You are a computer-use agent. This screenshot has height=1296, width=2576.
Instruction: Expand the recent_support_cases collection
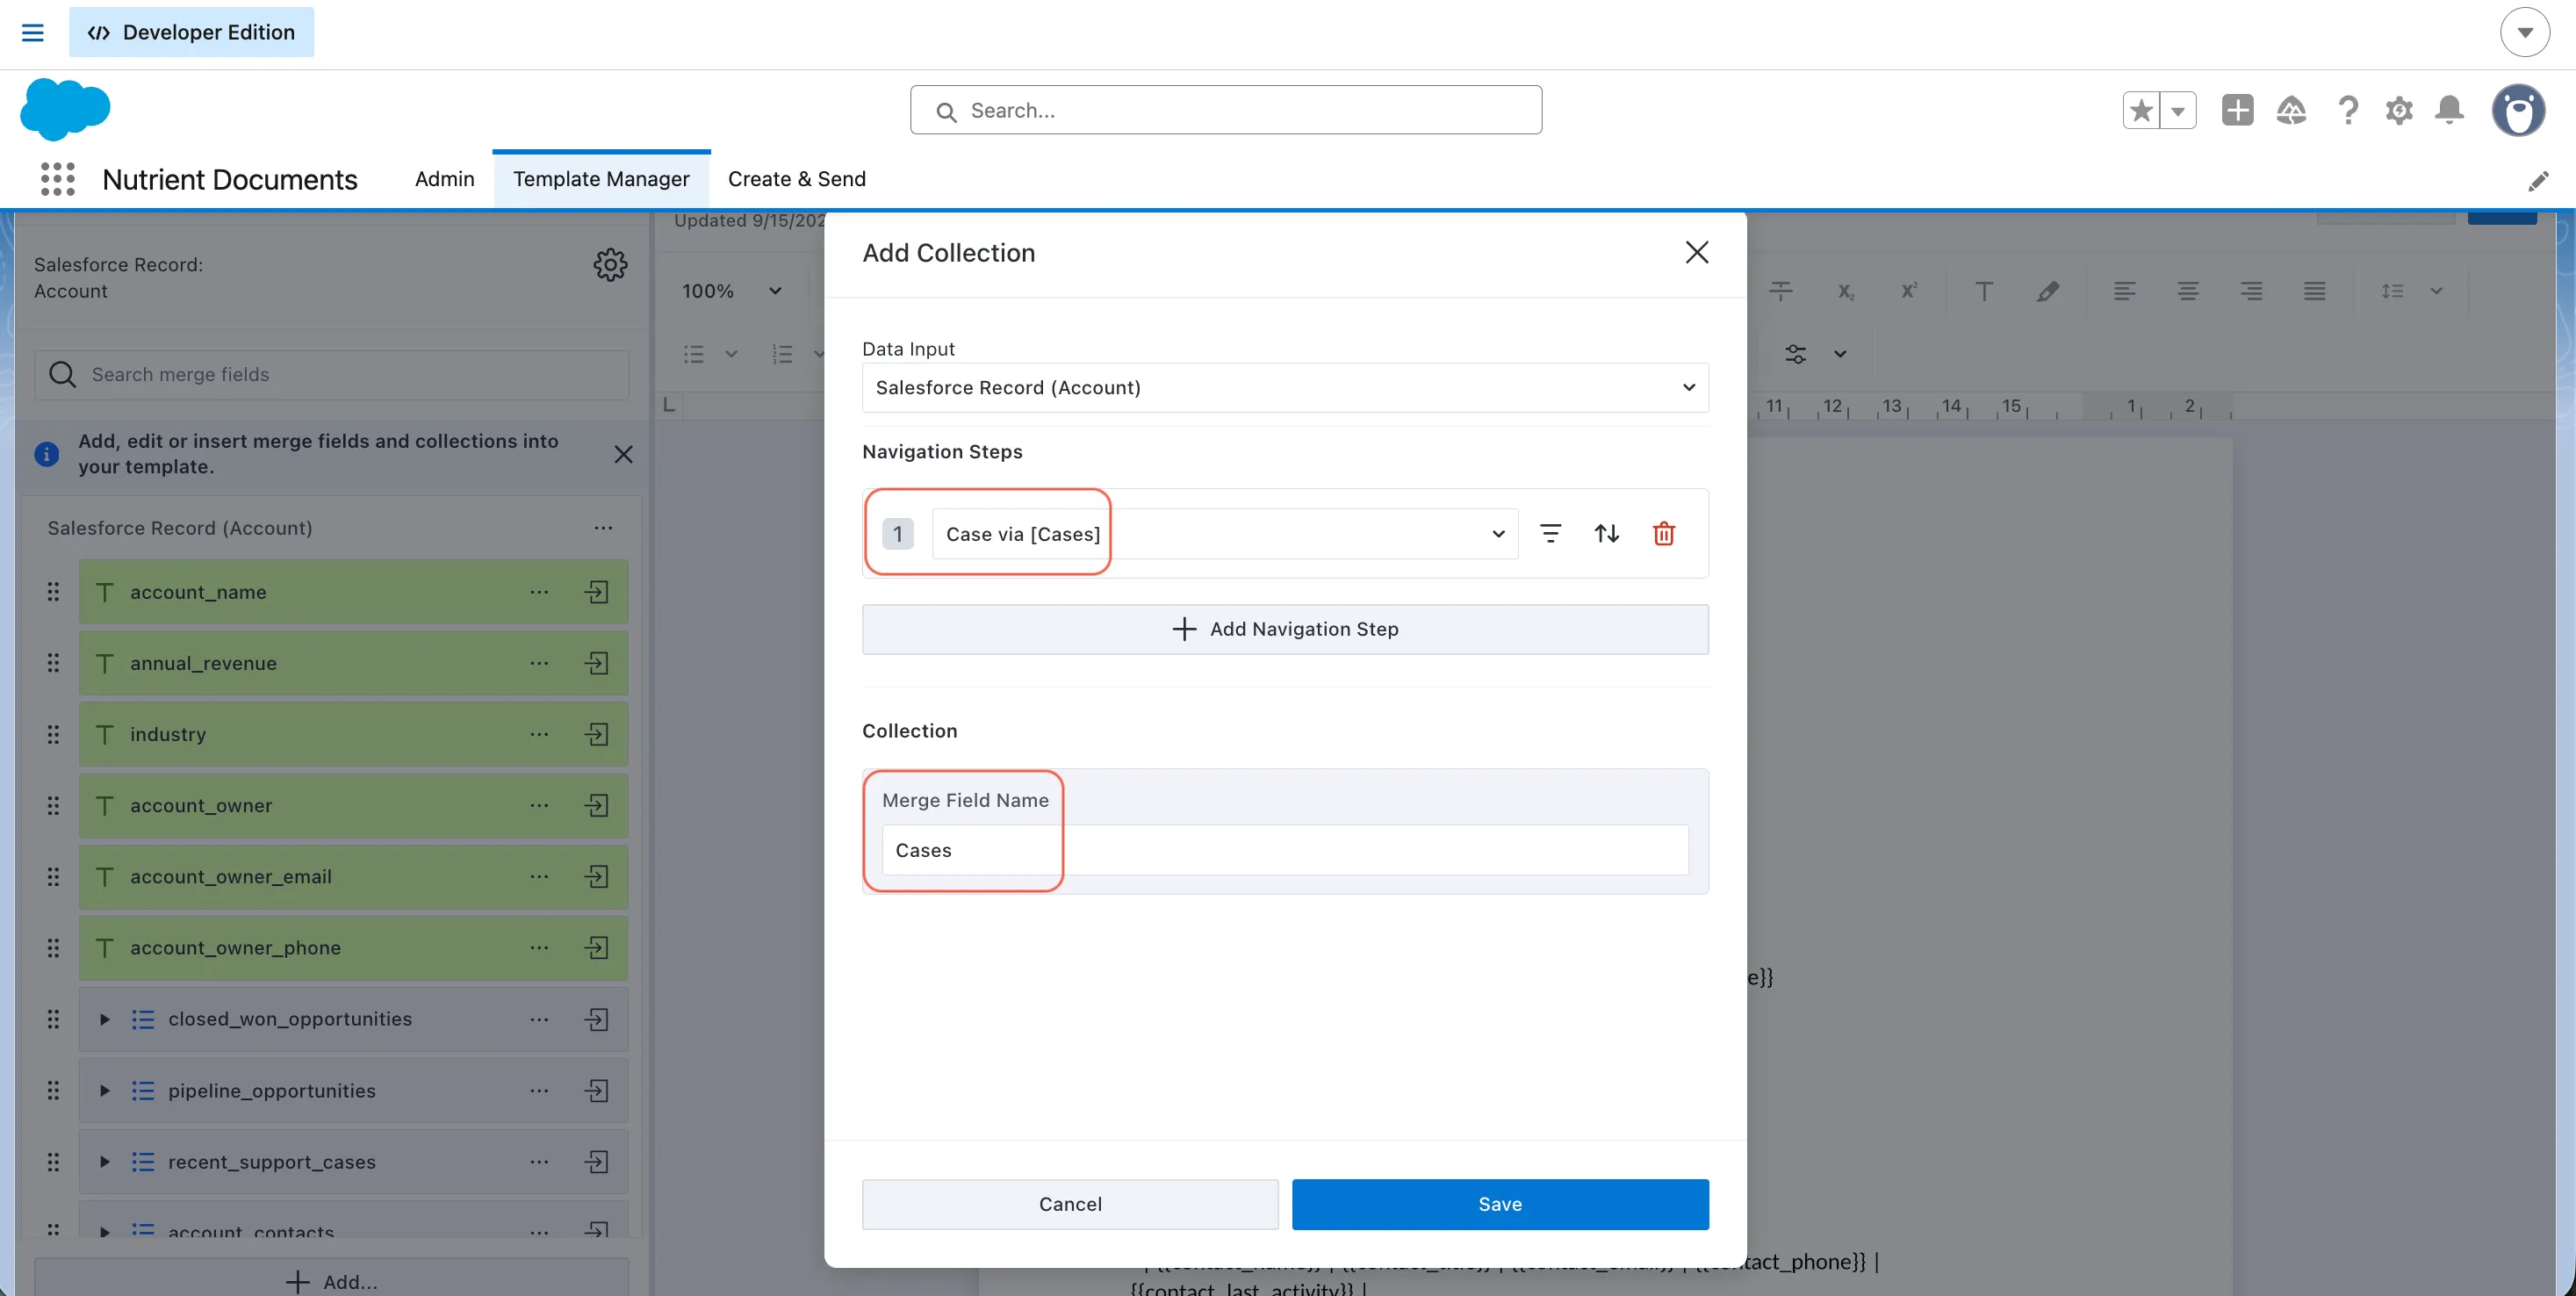coord(104,1161)
